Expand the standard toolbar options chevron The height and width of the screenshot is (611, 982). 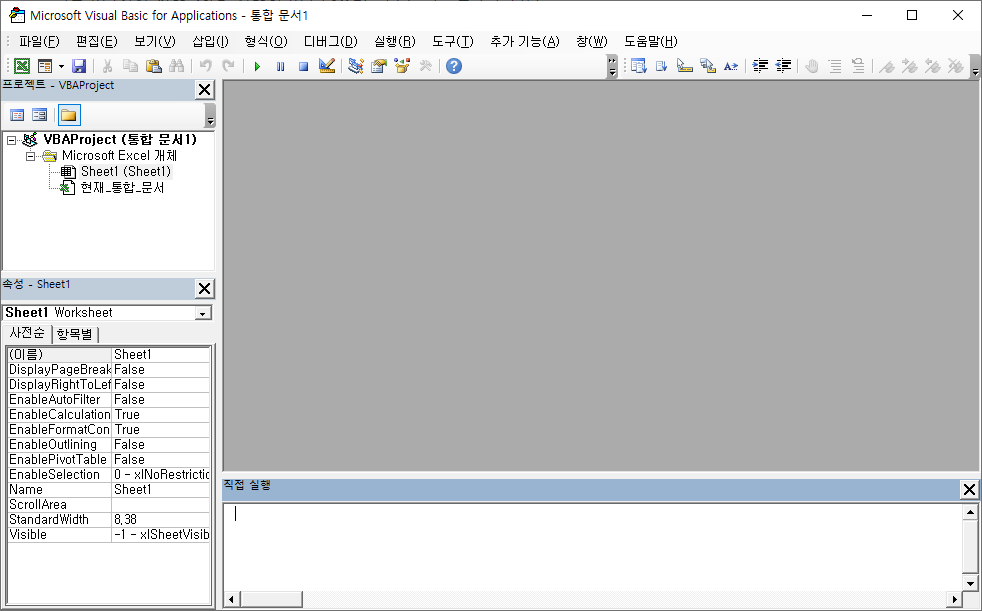click(612, 66)
